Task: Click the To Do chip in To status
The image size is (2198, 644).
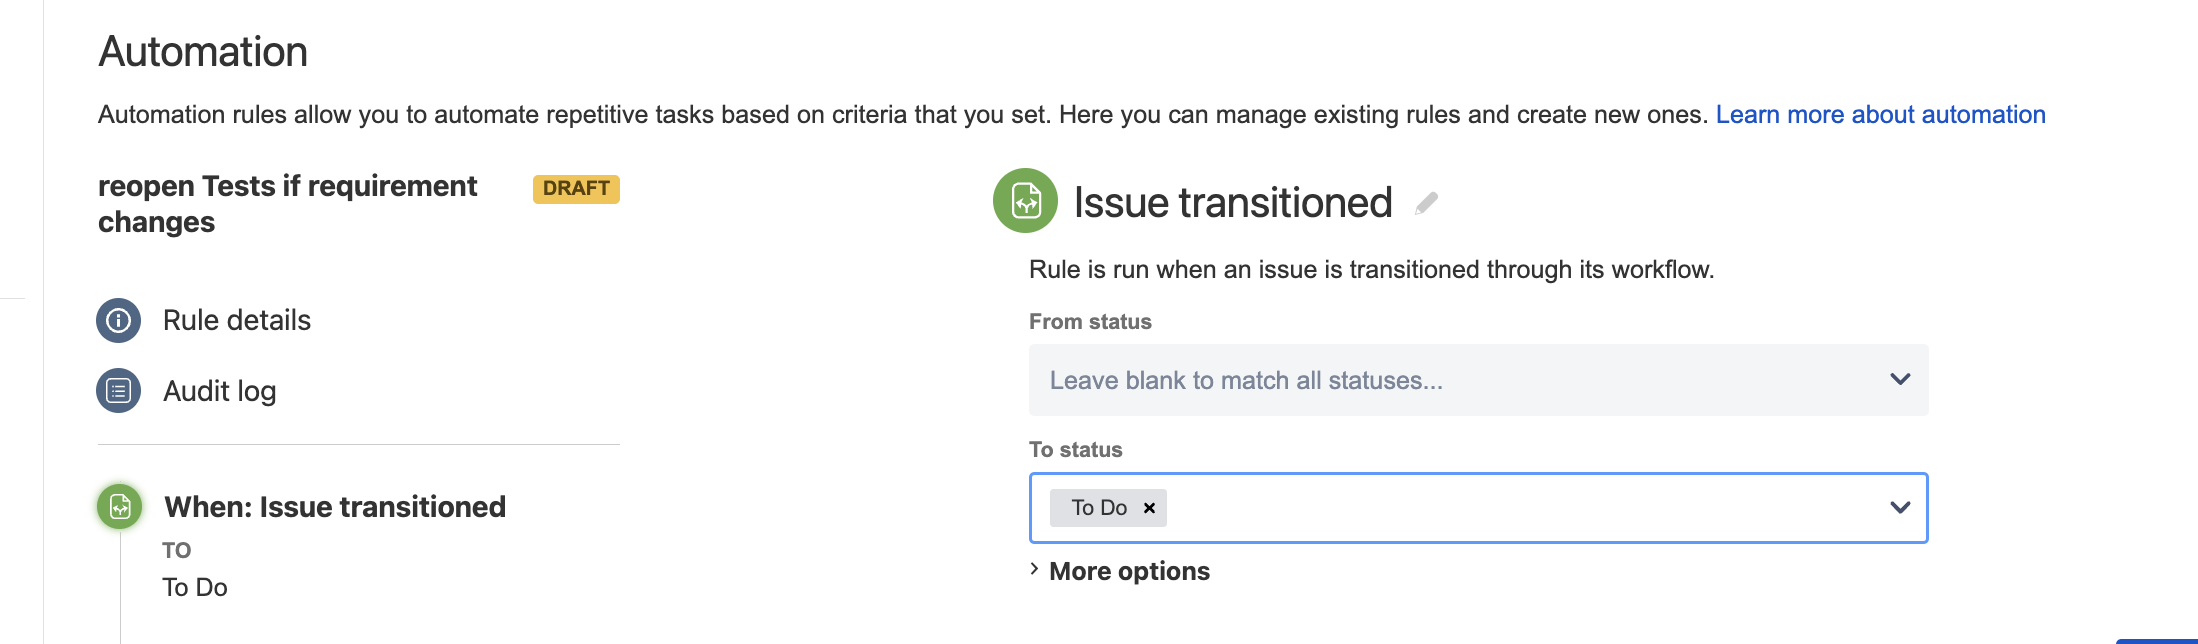Action: click(x=1099, y=508)
